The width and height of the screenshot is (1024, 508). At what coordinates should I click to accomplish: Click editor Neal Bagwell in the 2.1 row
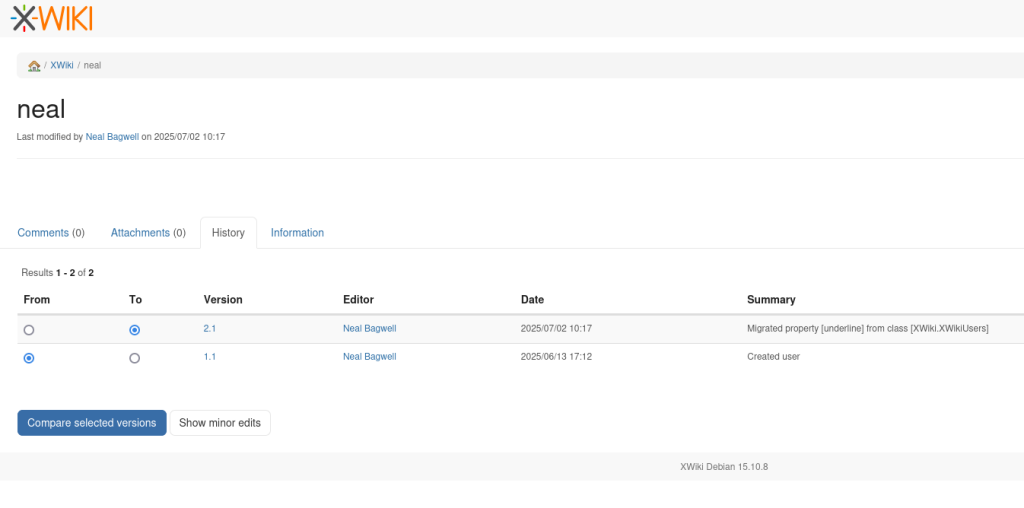[x=369, y=329]
